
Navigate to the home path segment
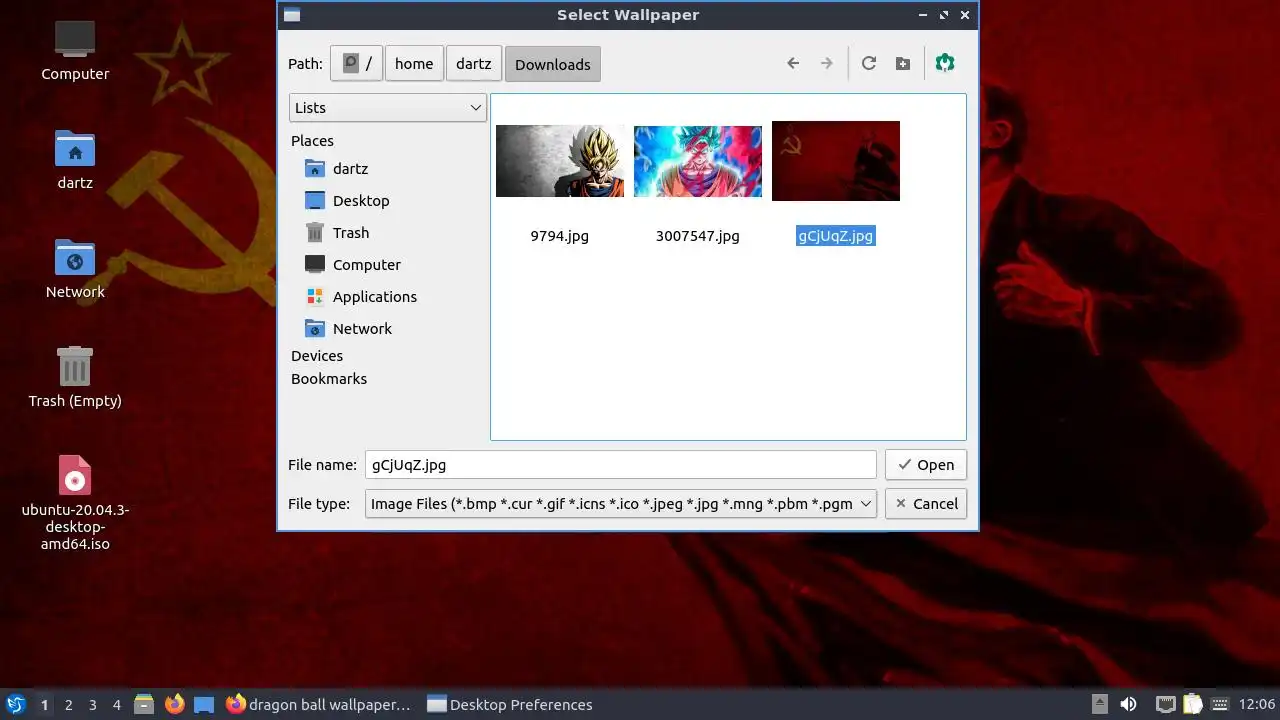[x=414, y=64]
